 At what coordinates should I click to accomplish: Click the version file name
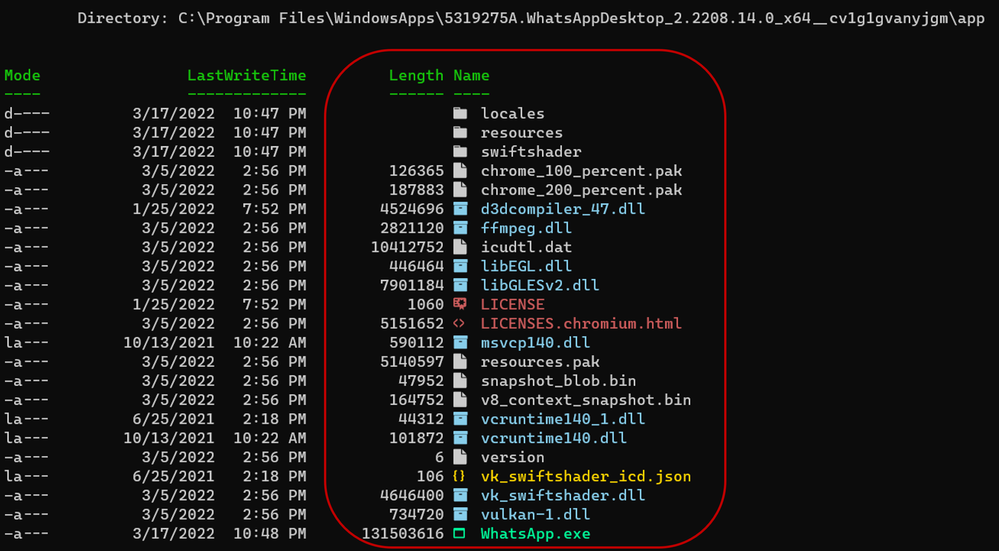point(513,457)
